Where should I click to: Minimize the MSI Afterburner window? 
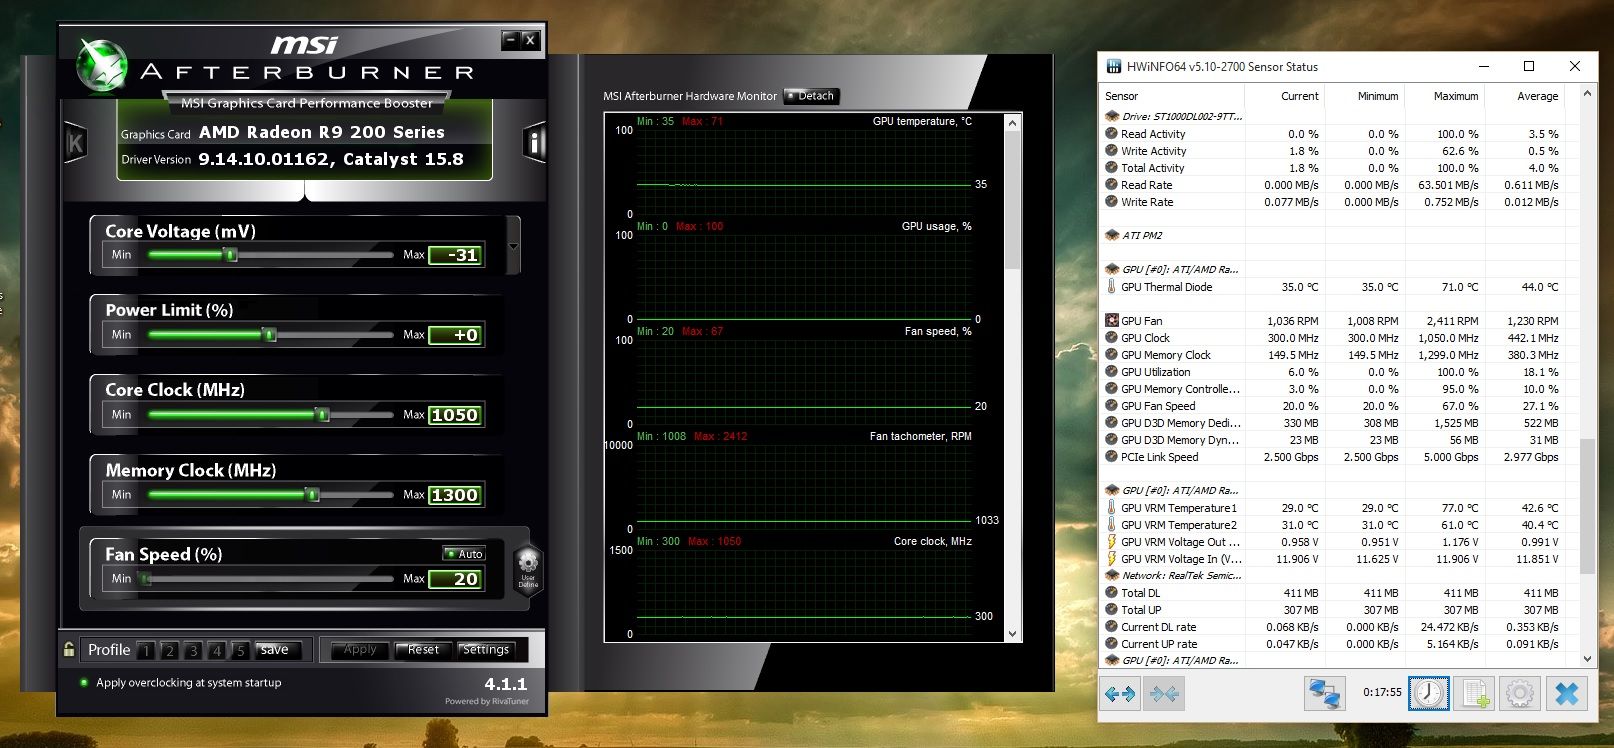pos(510,40)
